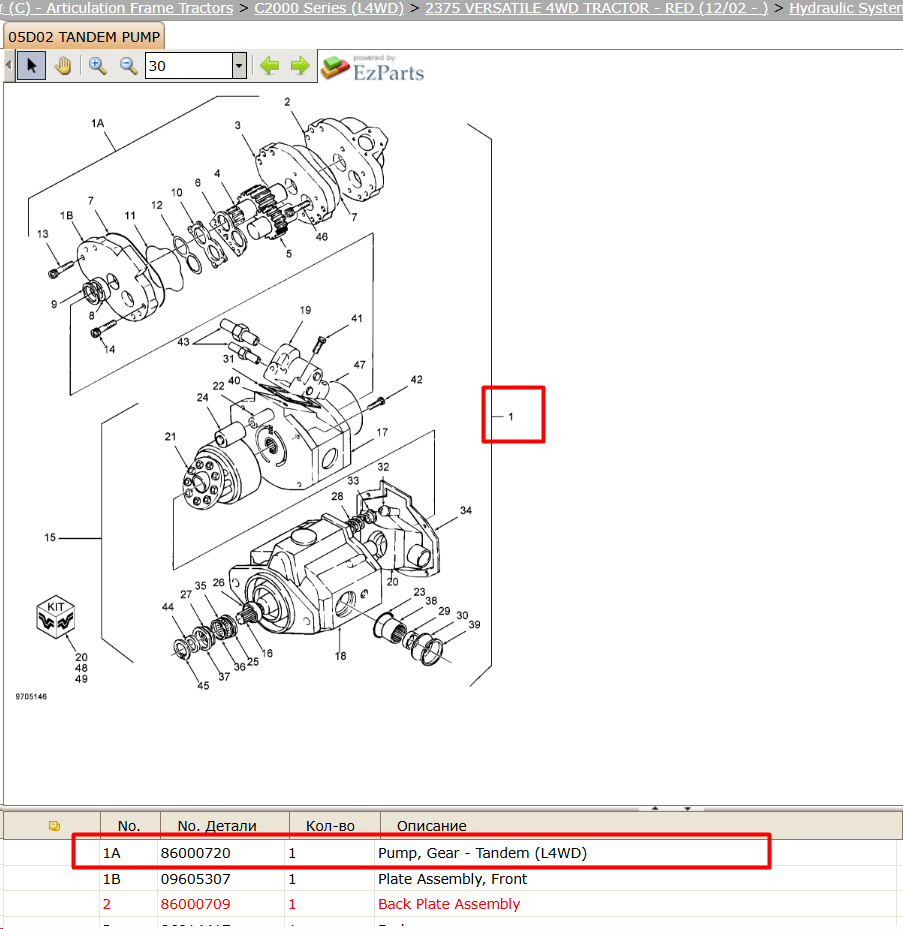Click the splitter down arrow above table

tap(687, 808)
